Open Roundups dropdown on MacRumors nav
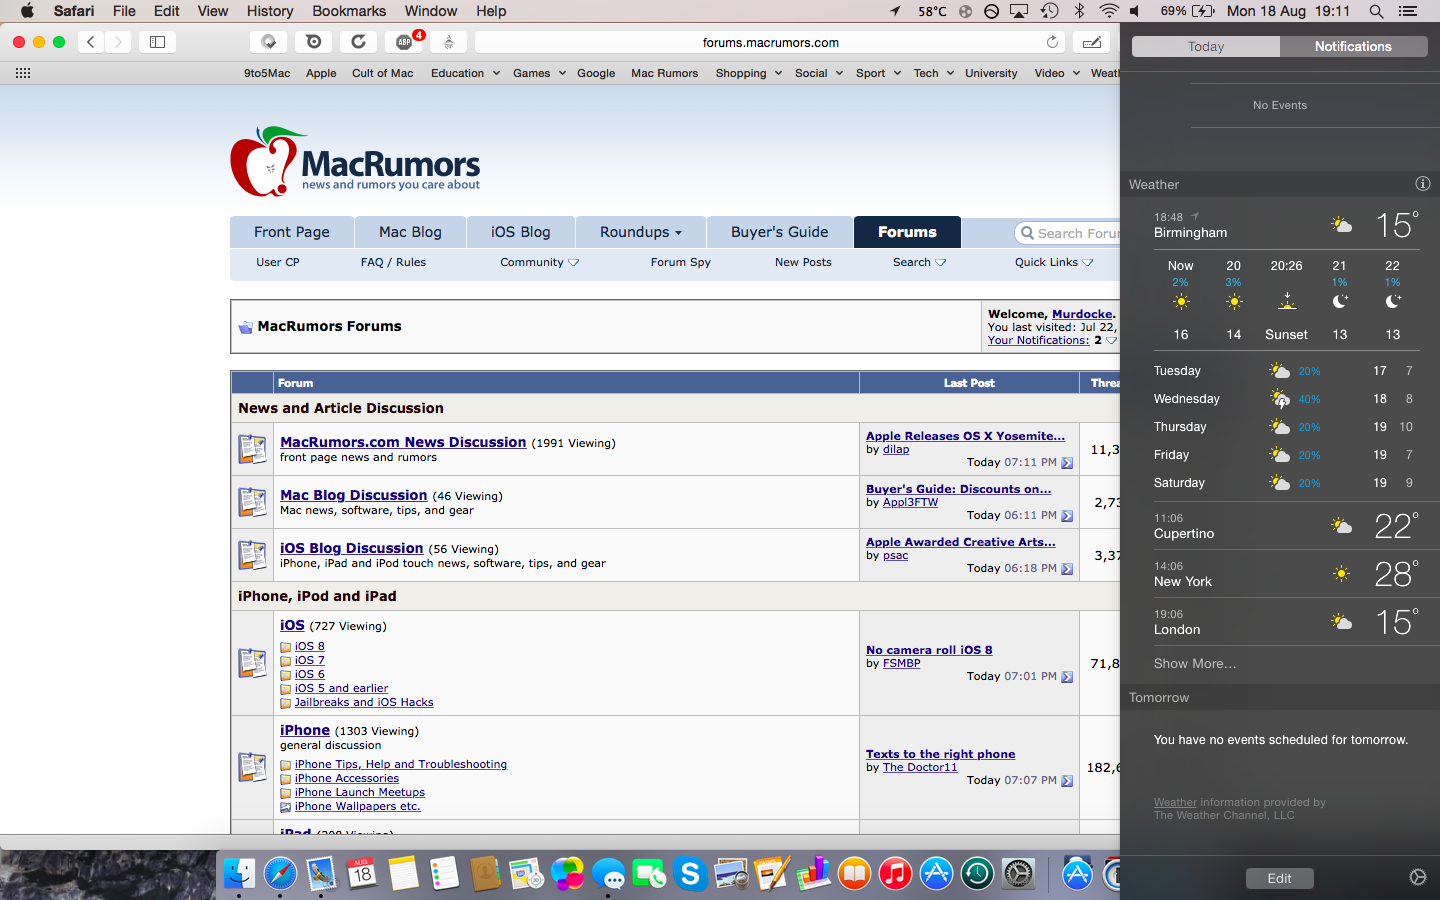The width and height of the screenshot is (1440, 900). pos(641,232)
